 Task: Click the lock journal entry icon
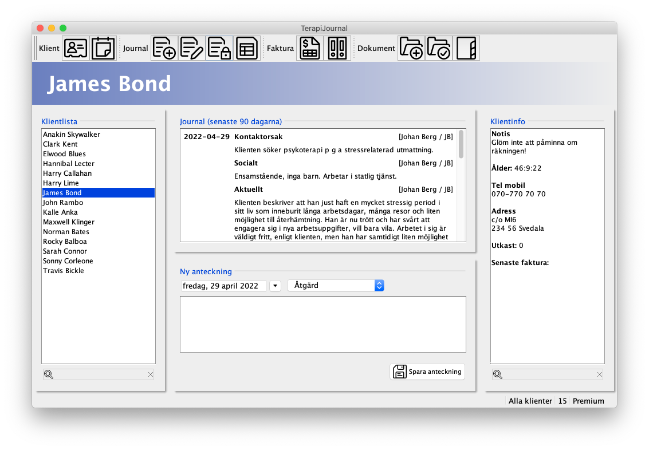pos(219,48)
